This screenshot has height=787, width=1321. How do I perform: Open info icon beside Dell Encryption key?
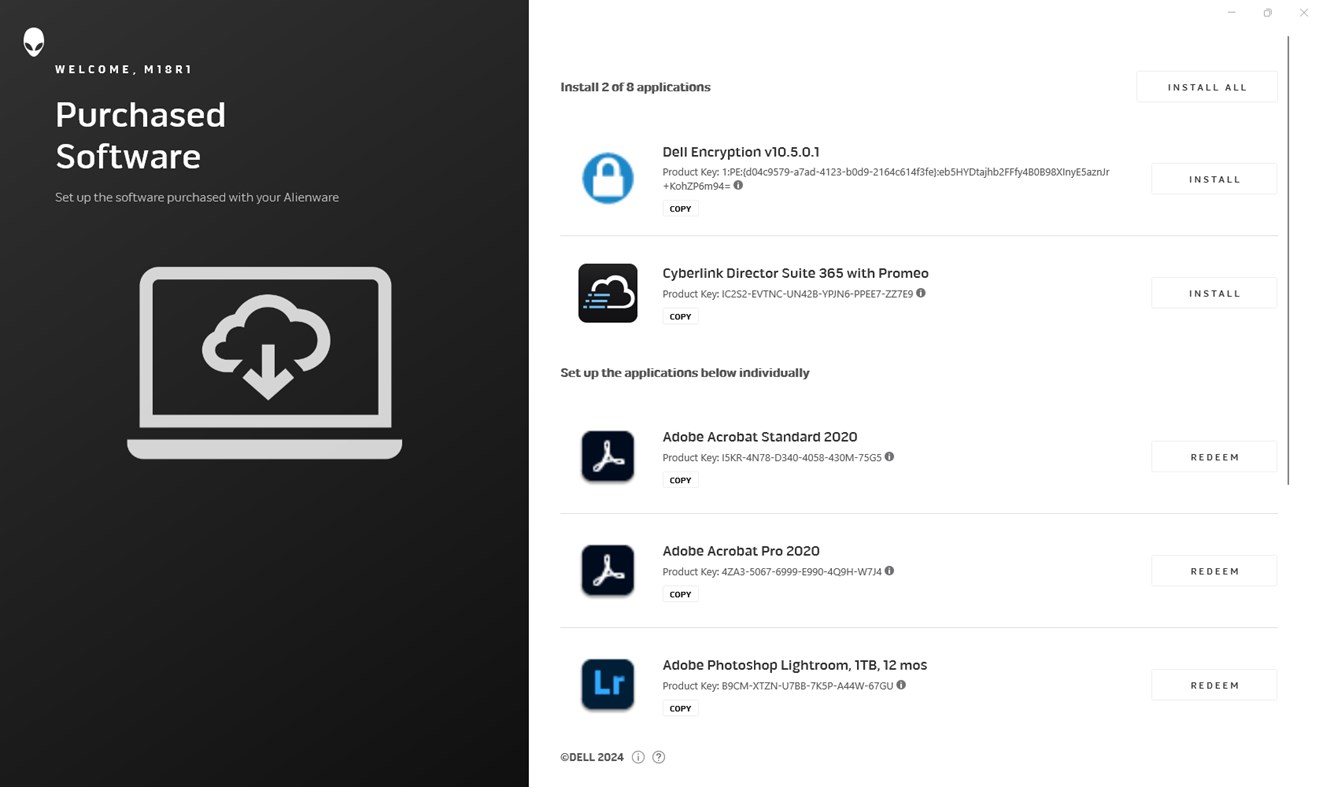click(x=738, y=186)
